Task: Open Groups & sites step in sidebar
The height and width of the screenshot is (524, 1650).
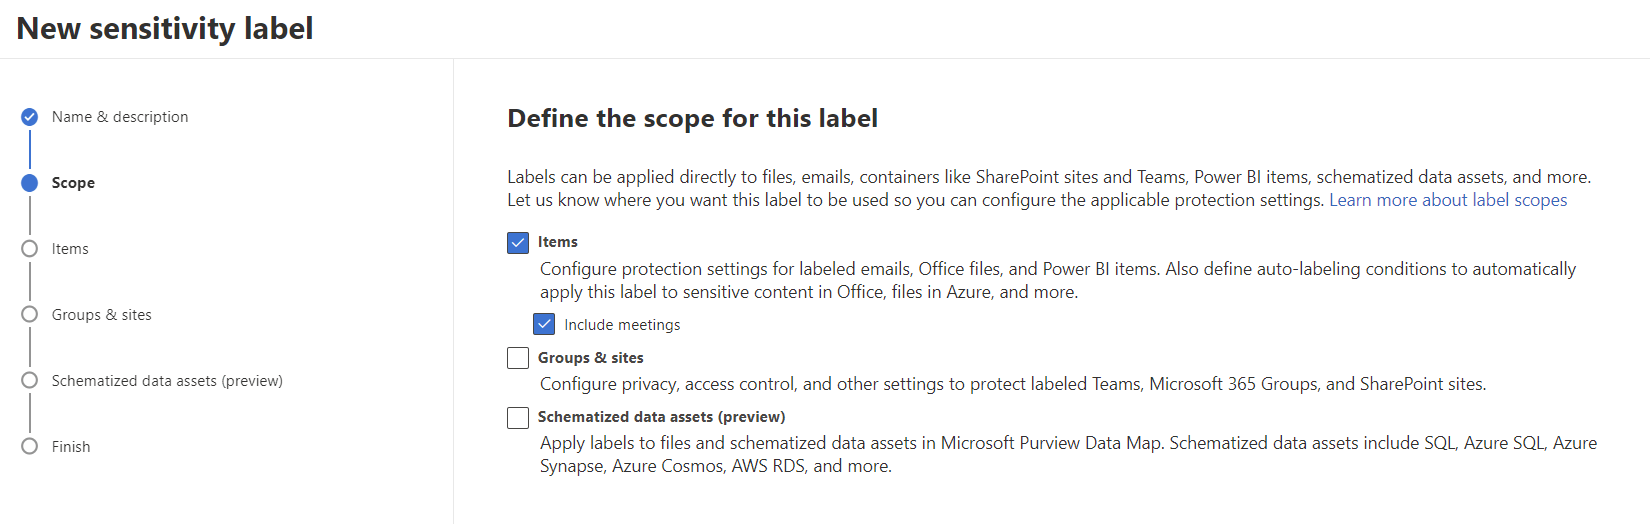Action: (x=102, y=315)
